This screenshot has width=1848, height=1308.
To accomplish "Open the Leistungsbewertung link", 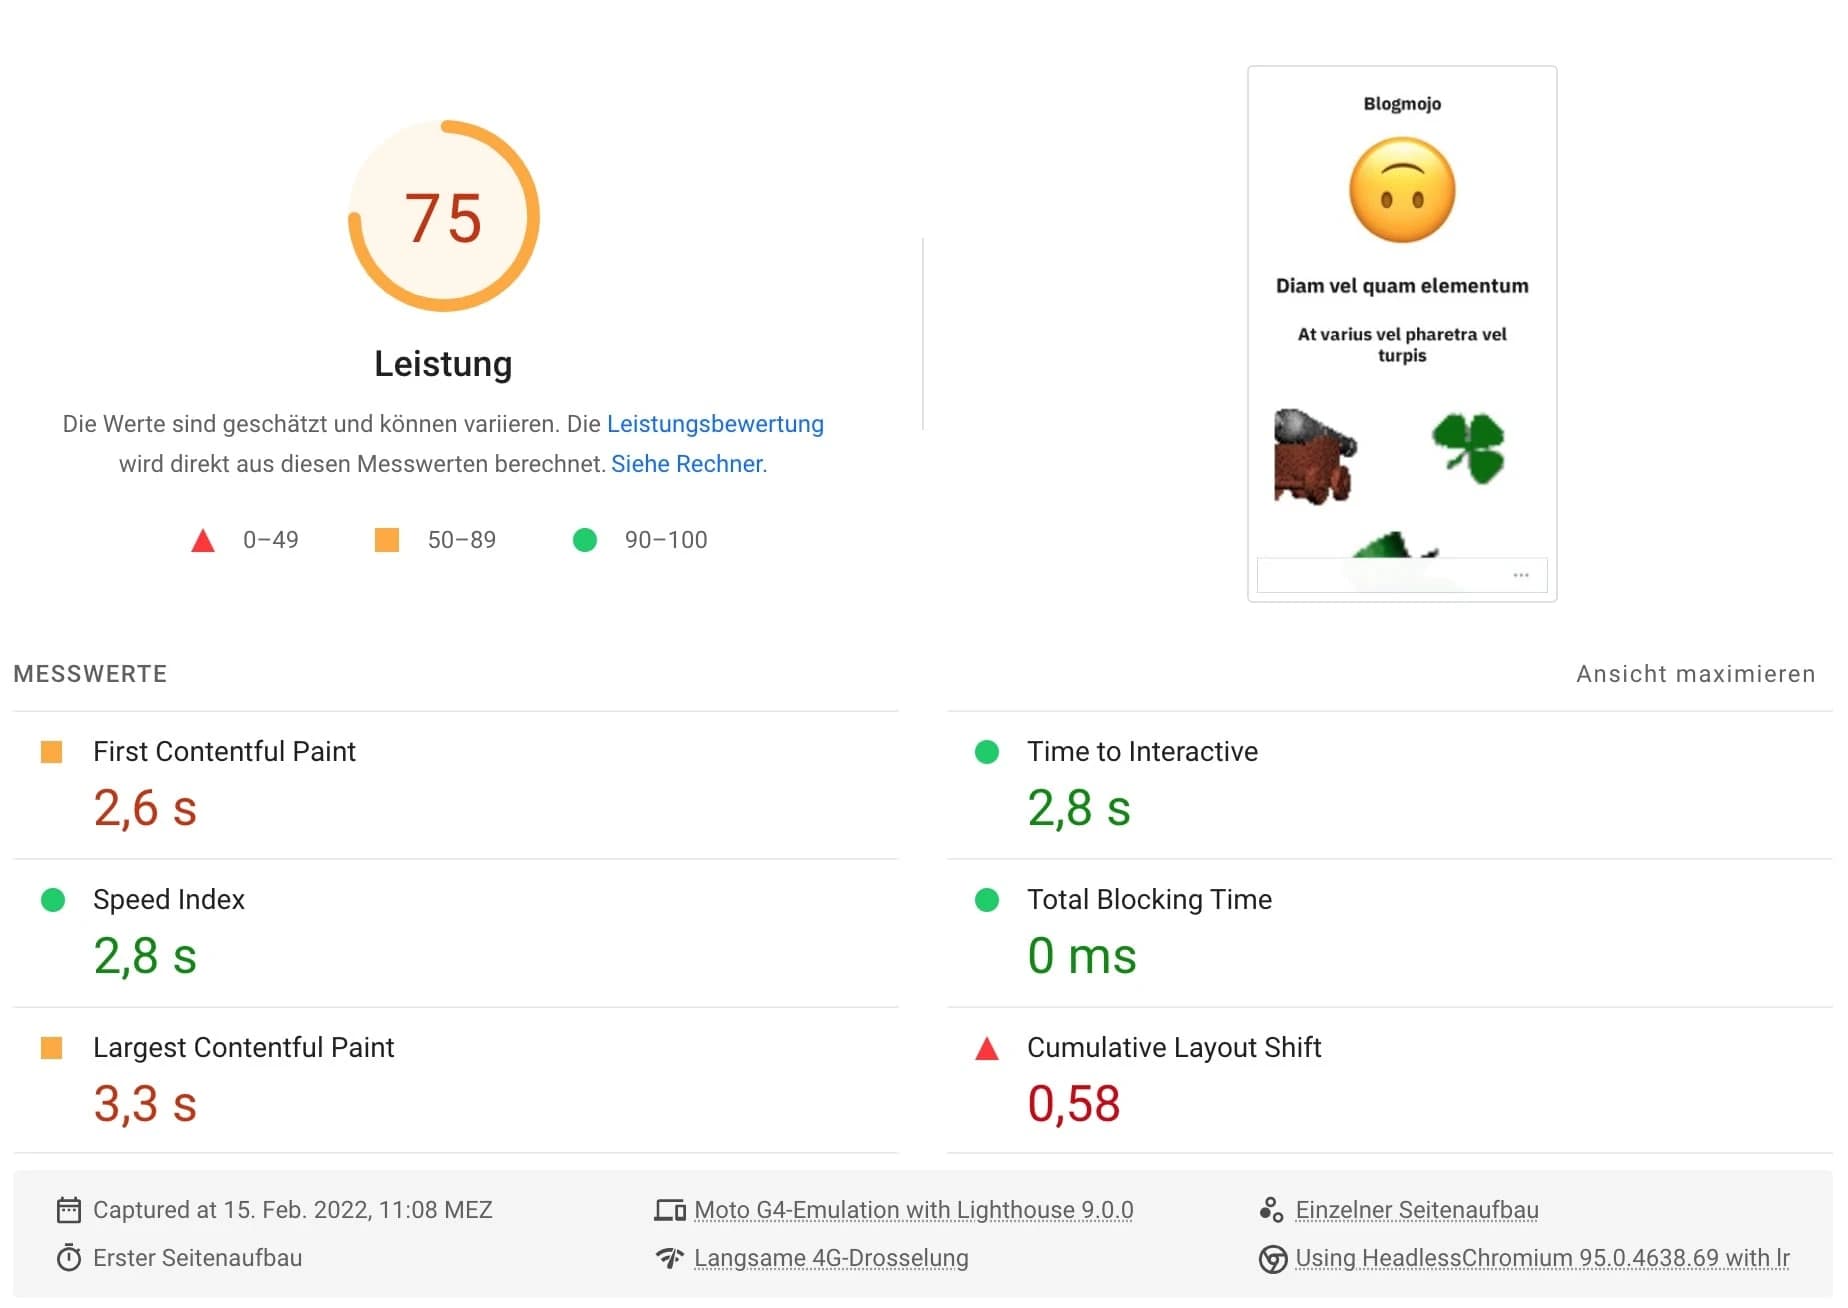I will click(716, 424).
